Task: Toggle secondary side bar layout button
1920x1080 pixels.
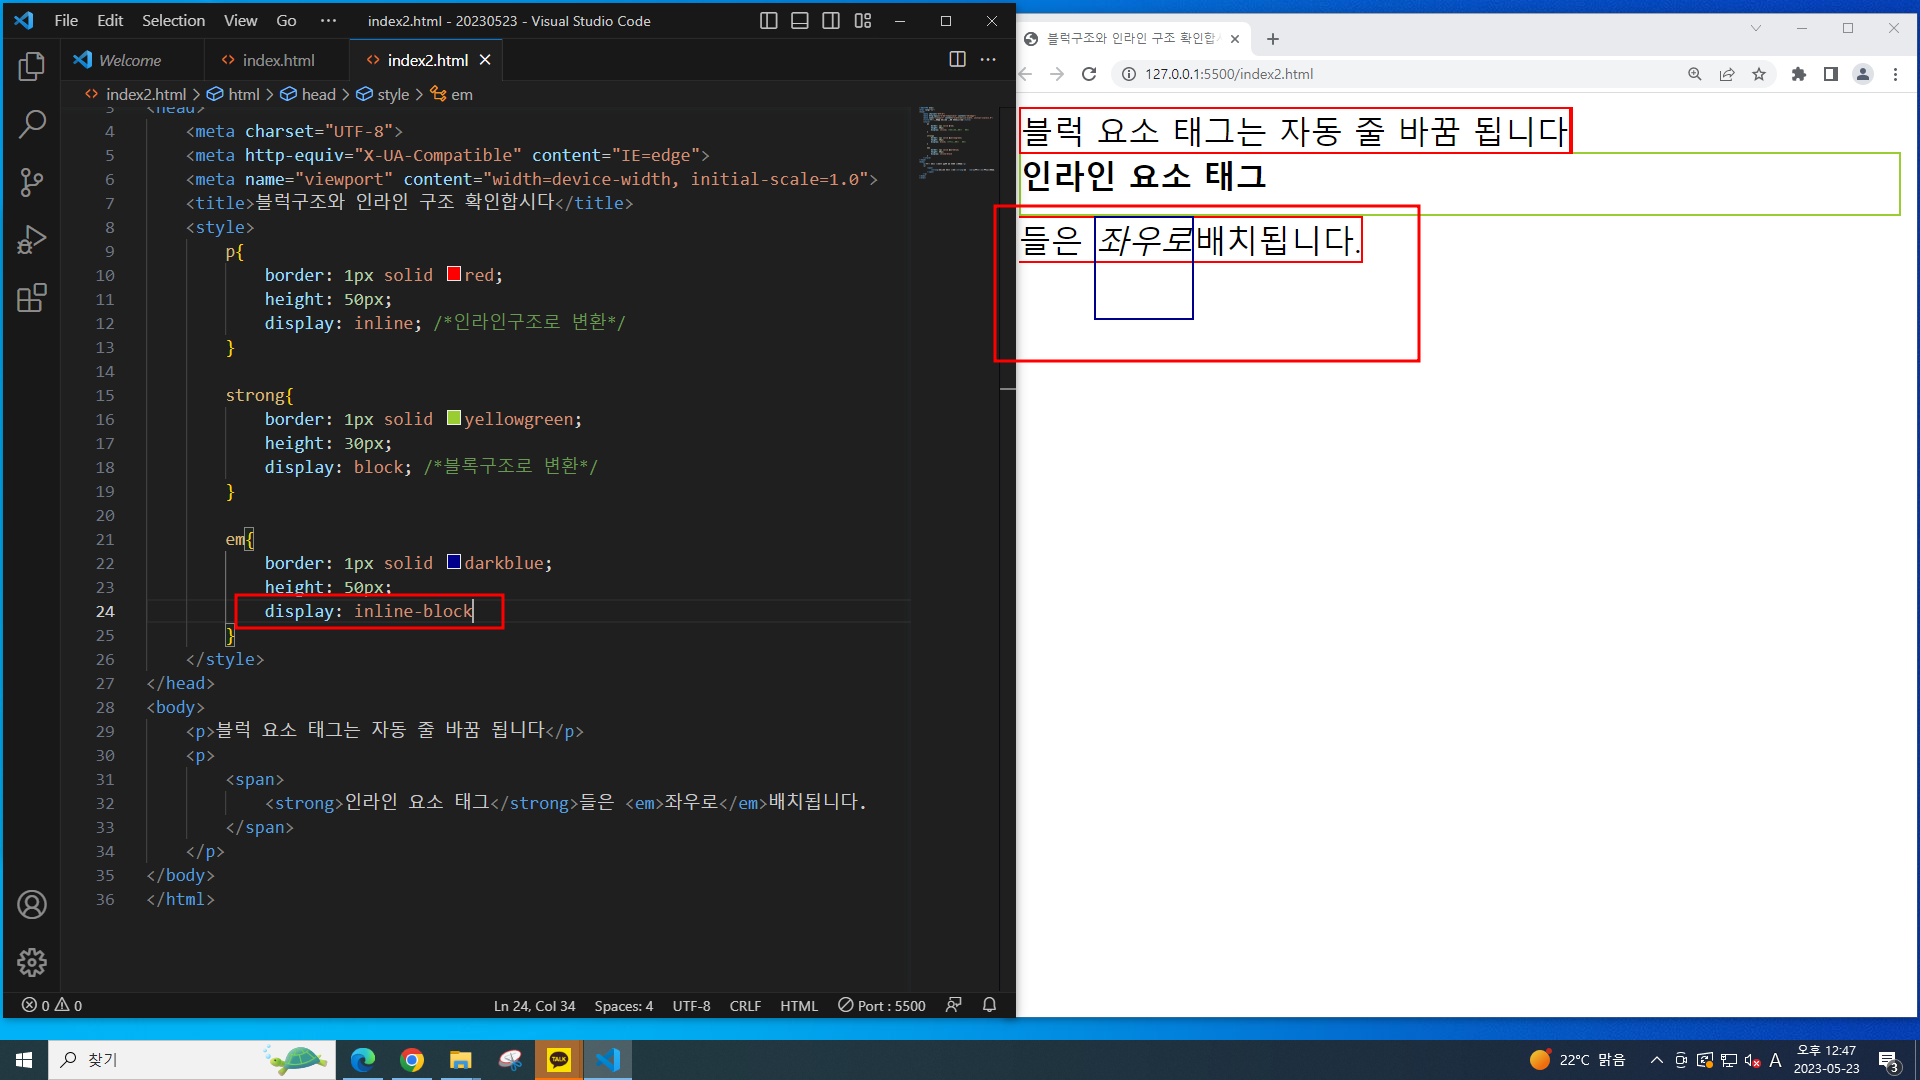Action: point(830,21)
